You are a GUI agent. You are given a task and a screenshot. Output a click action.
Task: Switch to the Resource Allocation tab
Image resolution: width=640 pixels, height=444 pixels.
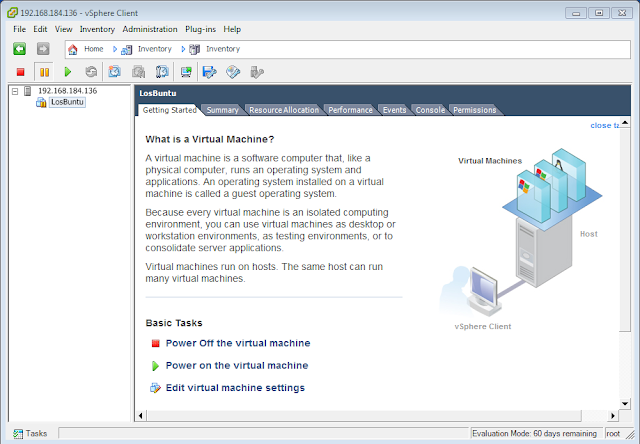[284, 110]
